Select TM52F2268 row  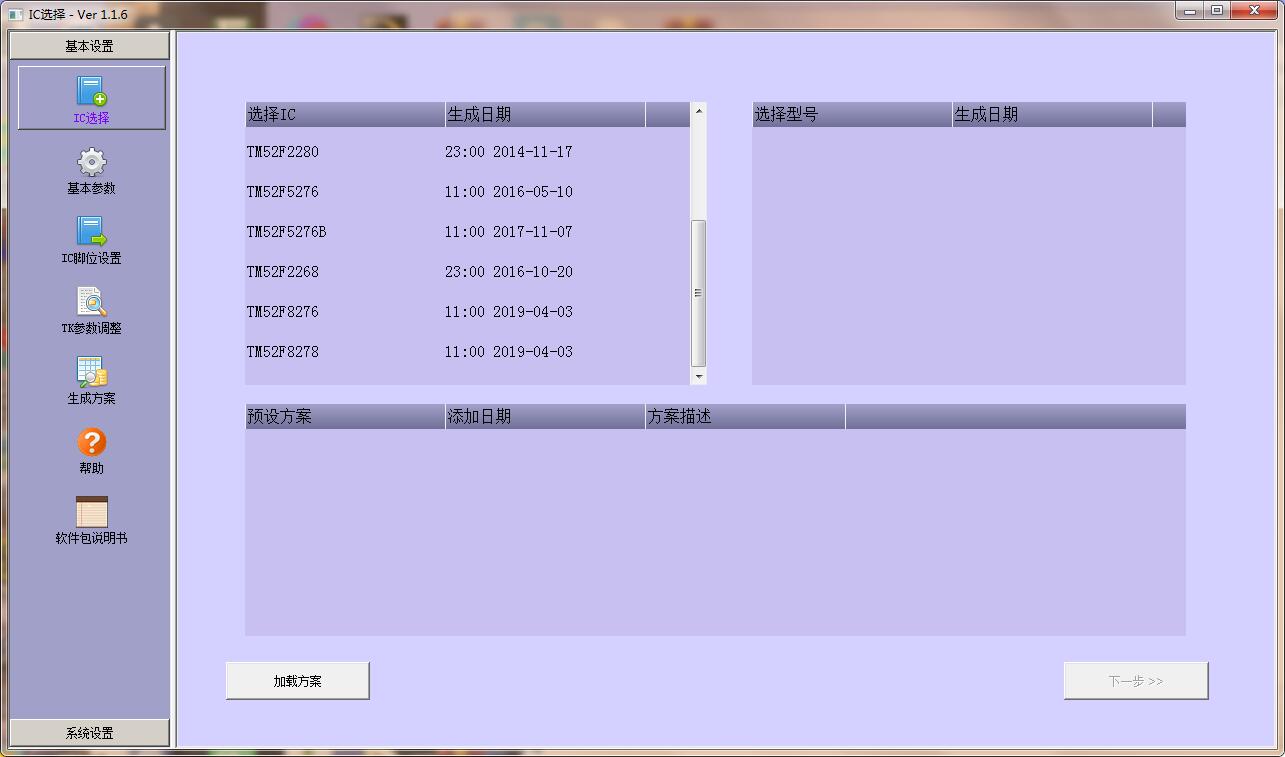(467, 272)
